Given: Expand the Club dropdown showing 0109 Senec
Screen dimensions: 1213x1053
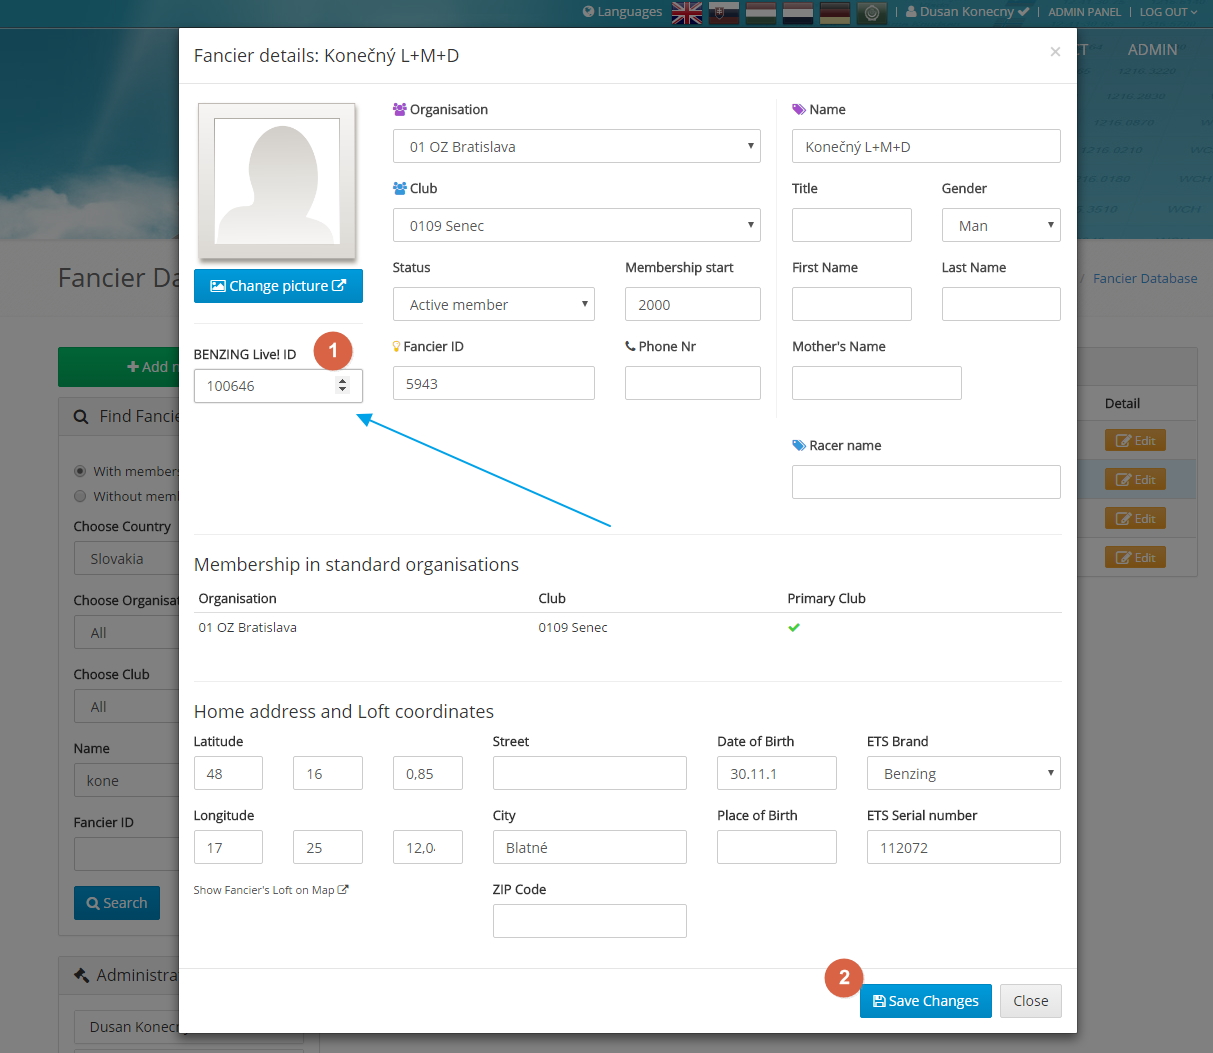Looking at the screenshot, I should (576, 225).
